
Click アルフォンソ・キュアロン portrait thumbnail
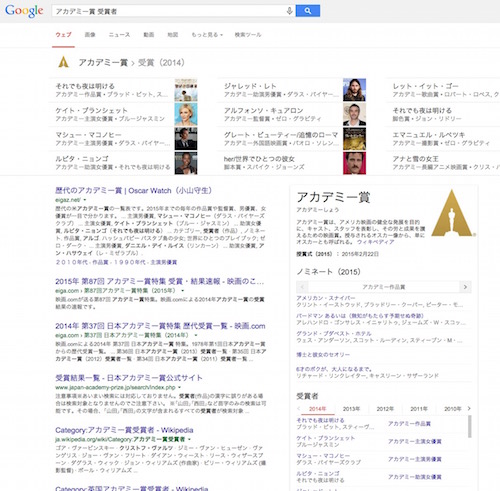tap(354, 114)
